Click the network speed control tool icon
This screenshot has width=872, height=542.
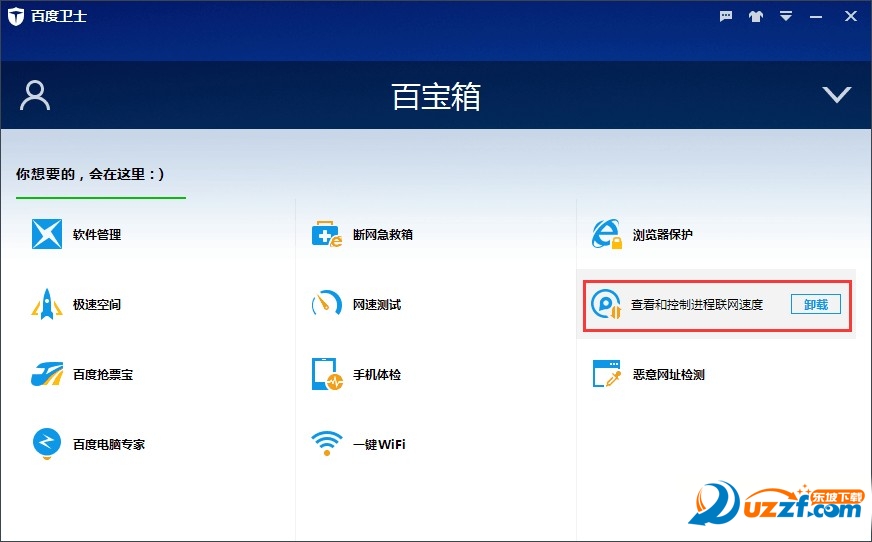(x=607, y=304)
